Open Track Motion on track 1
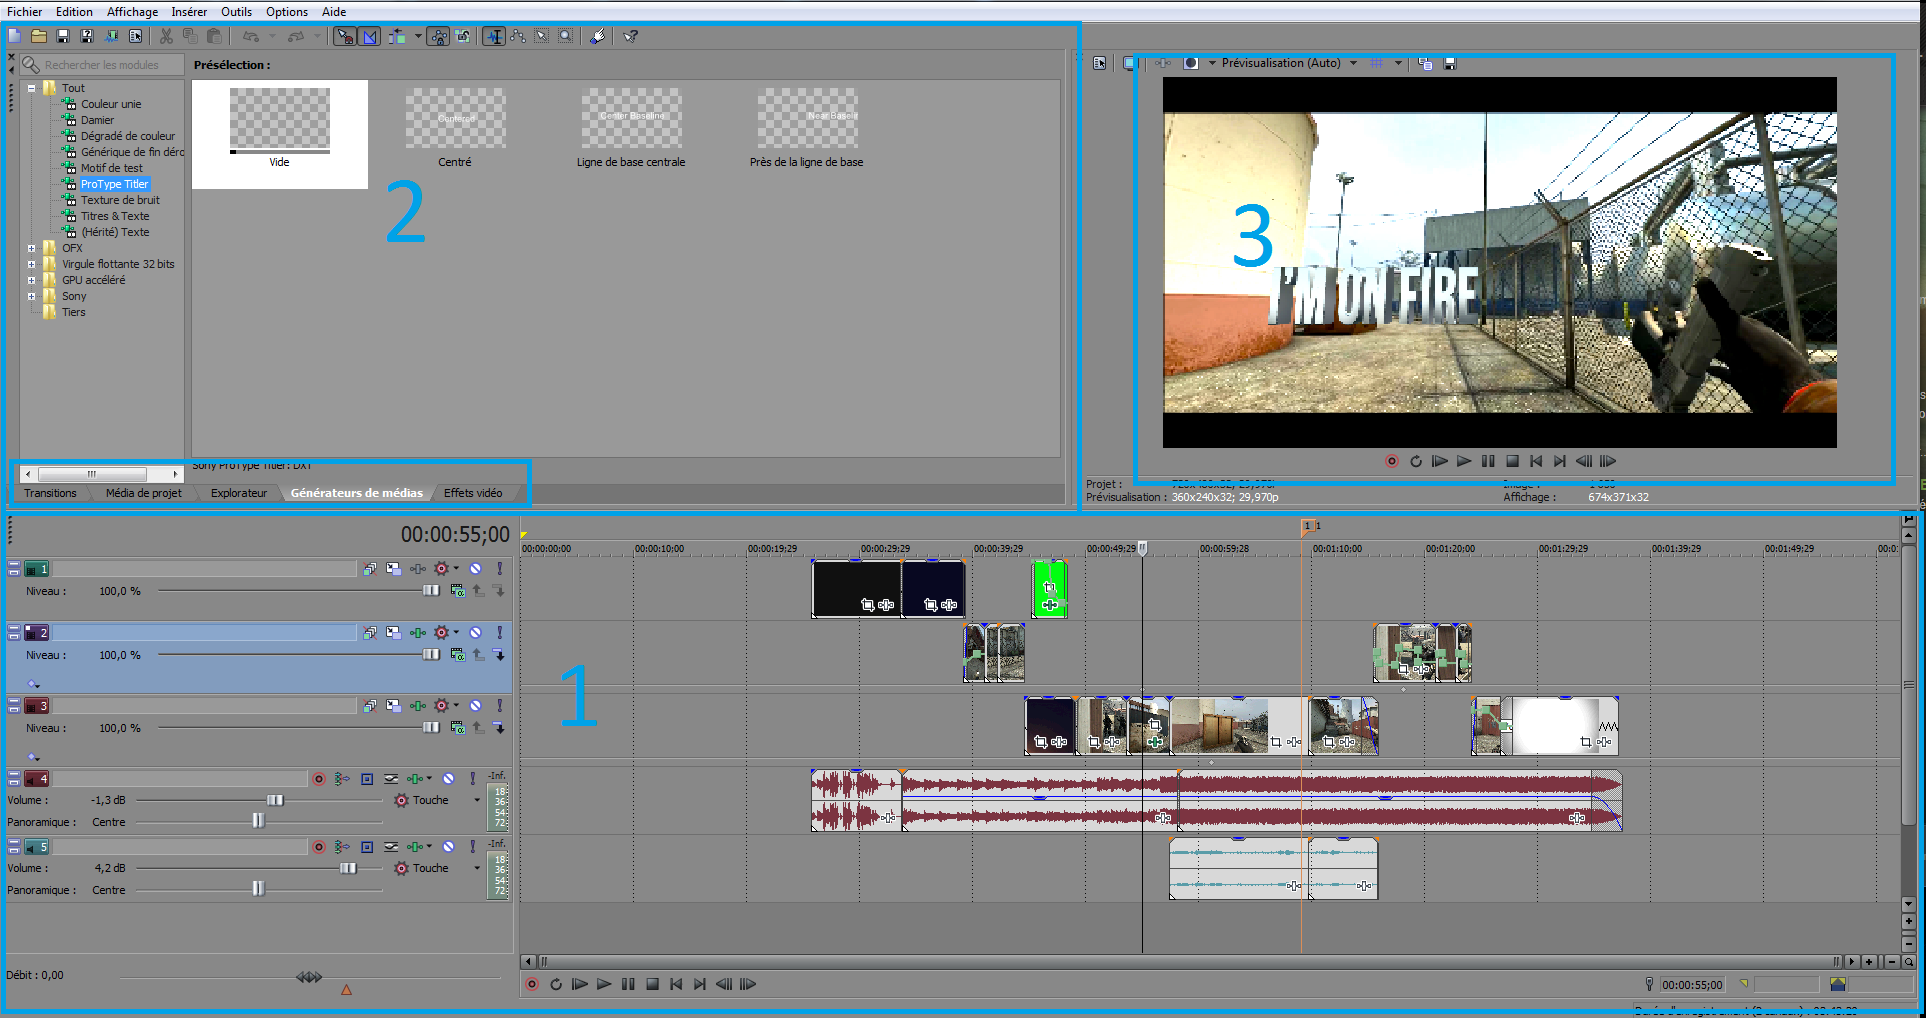The height and width of the screenshot is (1018, 1926). (394, 568)
